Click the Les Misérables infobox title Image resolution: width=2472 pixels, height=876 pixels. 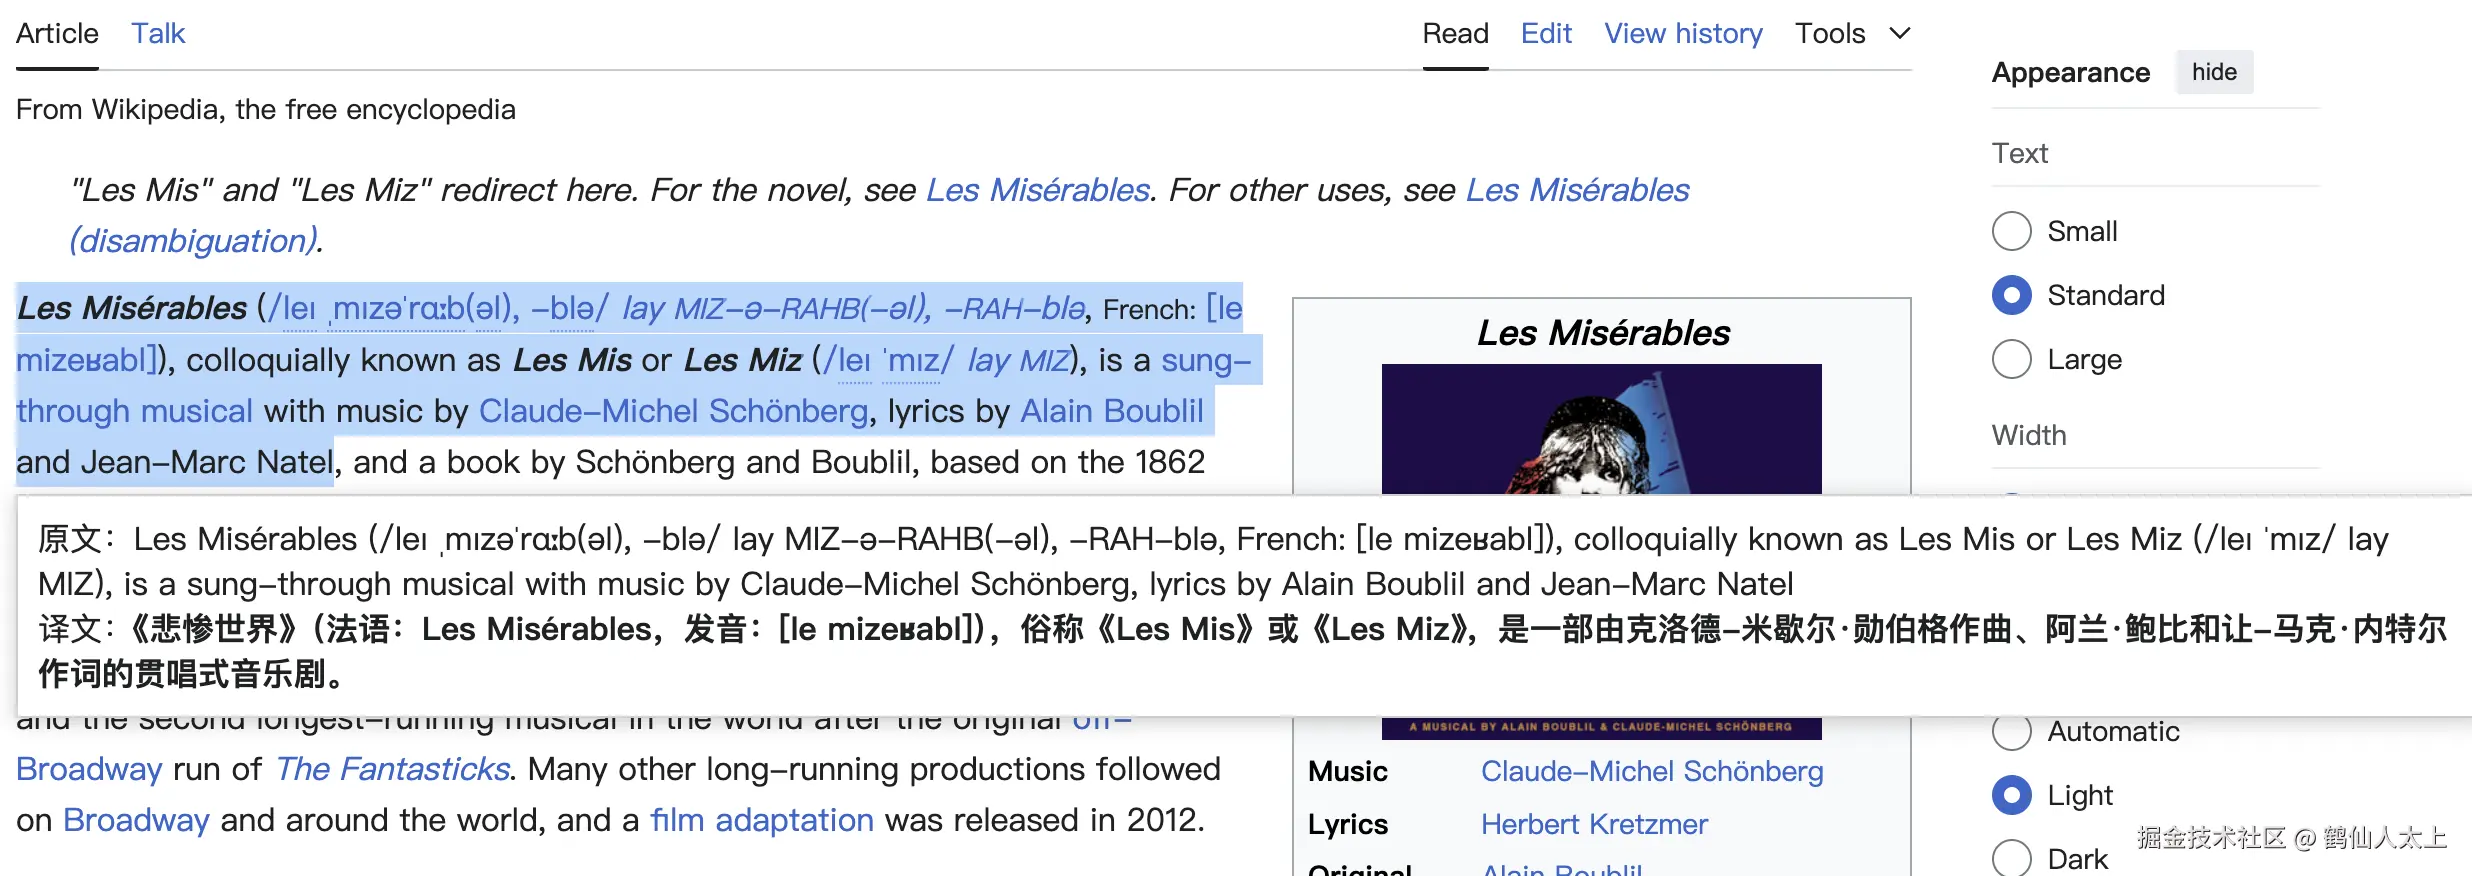pos(1603,332)
